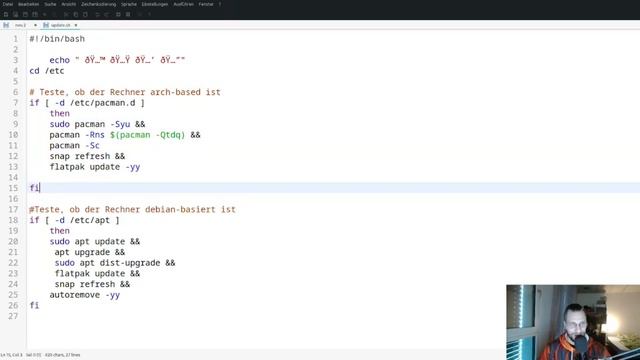
Task: Click 'autoremove -yy' line
Action: click(85, 295)
